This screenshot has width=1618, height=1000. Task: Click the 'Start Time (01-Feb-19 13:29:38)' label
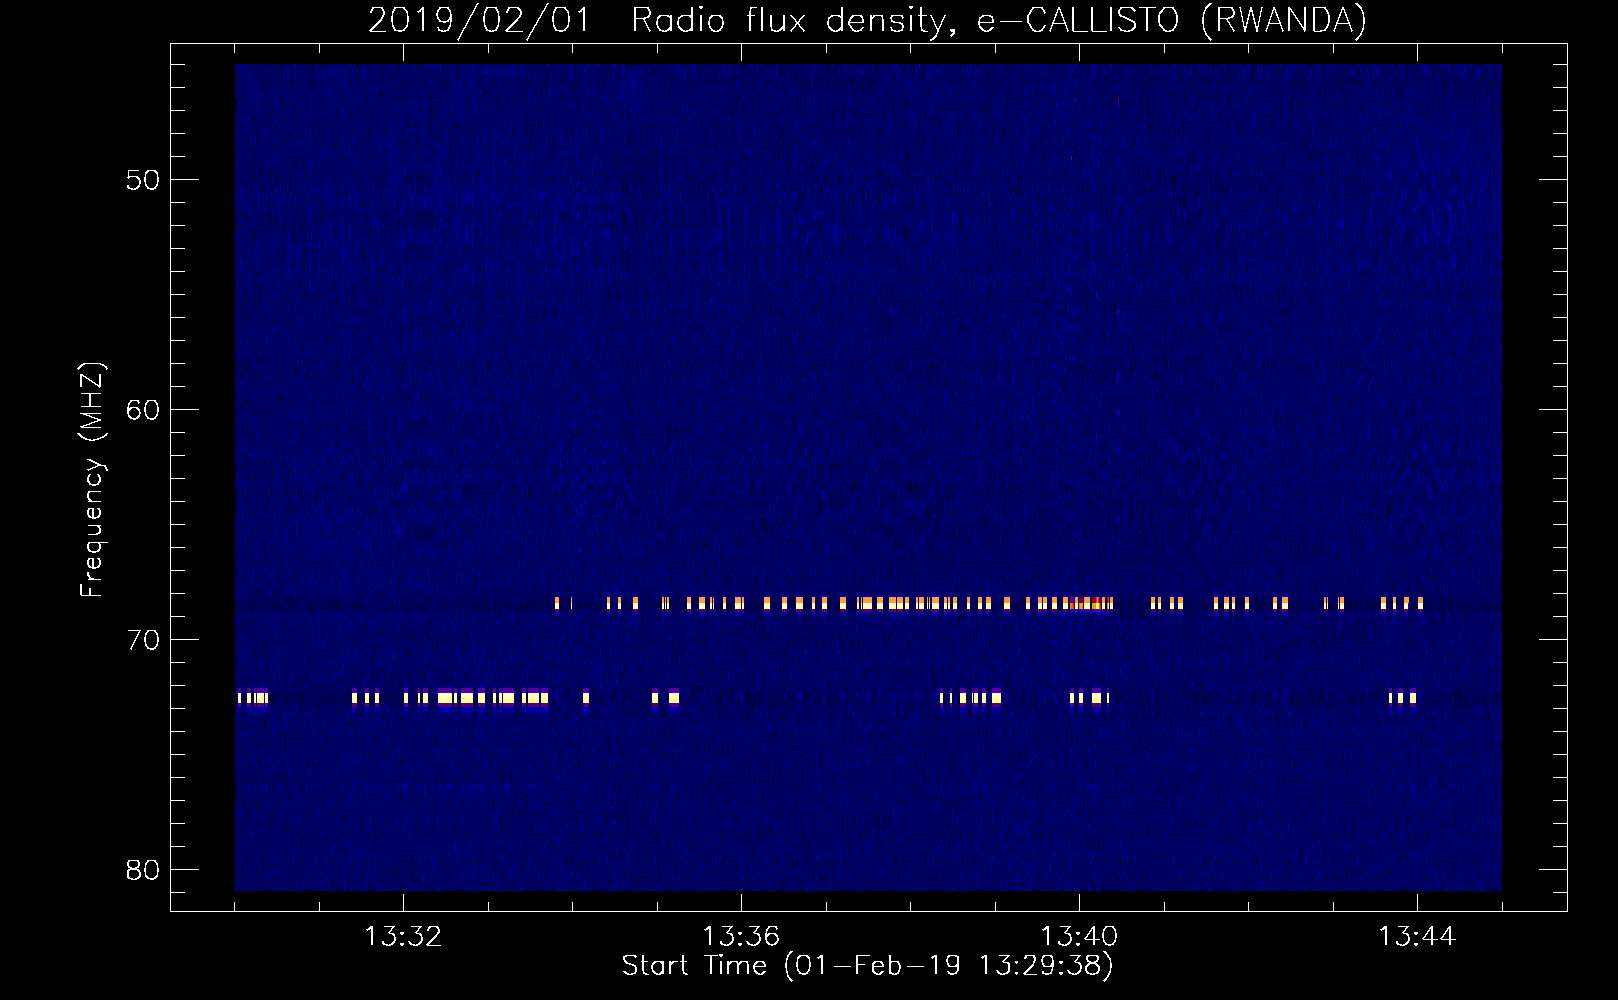[x=867, y=965]
